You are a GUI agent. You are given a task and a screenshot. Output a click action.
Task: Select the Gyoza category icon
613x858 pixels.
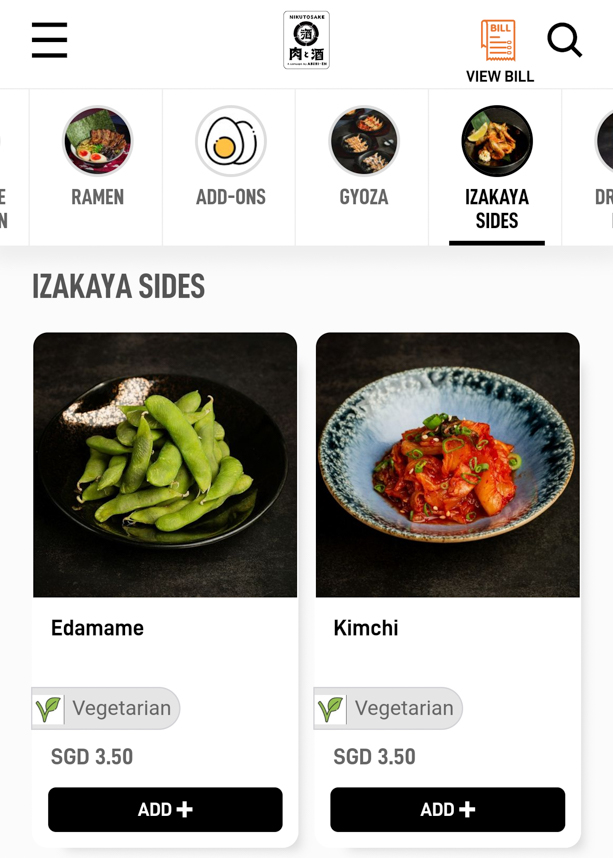click(x=364, y=141)
